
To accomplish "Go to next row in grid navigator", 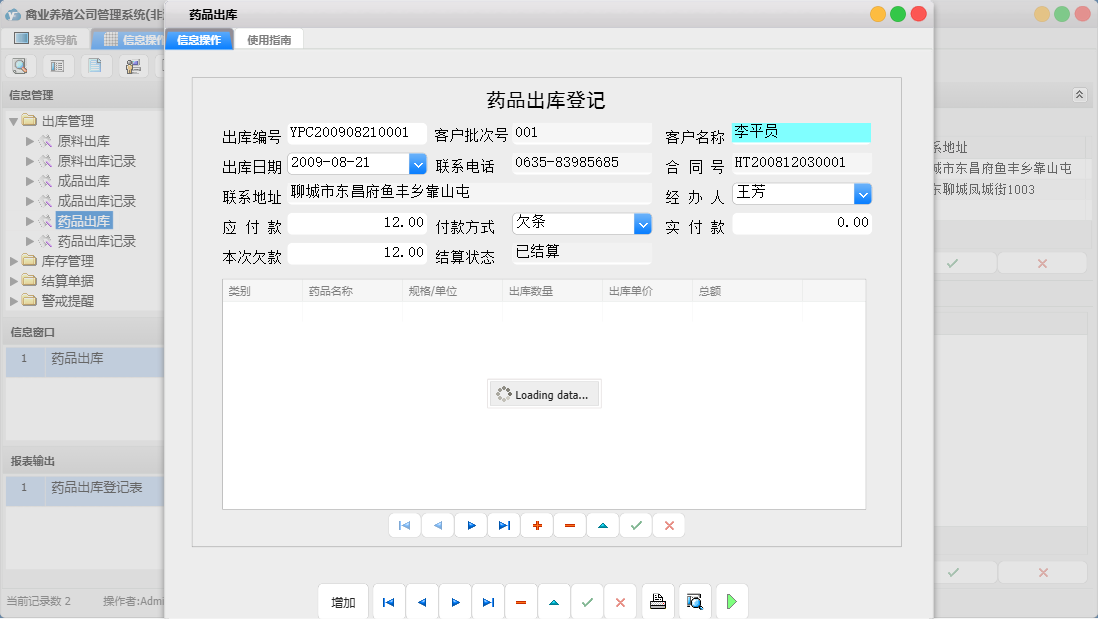I will point(471,525).
